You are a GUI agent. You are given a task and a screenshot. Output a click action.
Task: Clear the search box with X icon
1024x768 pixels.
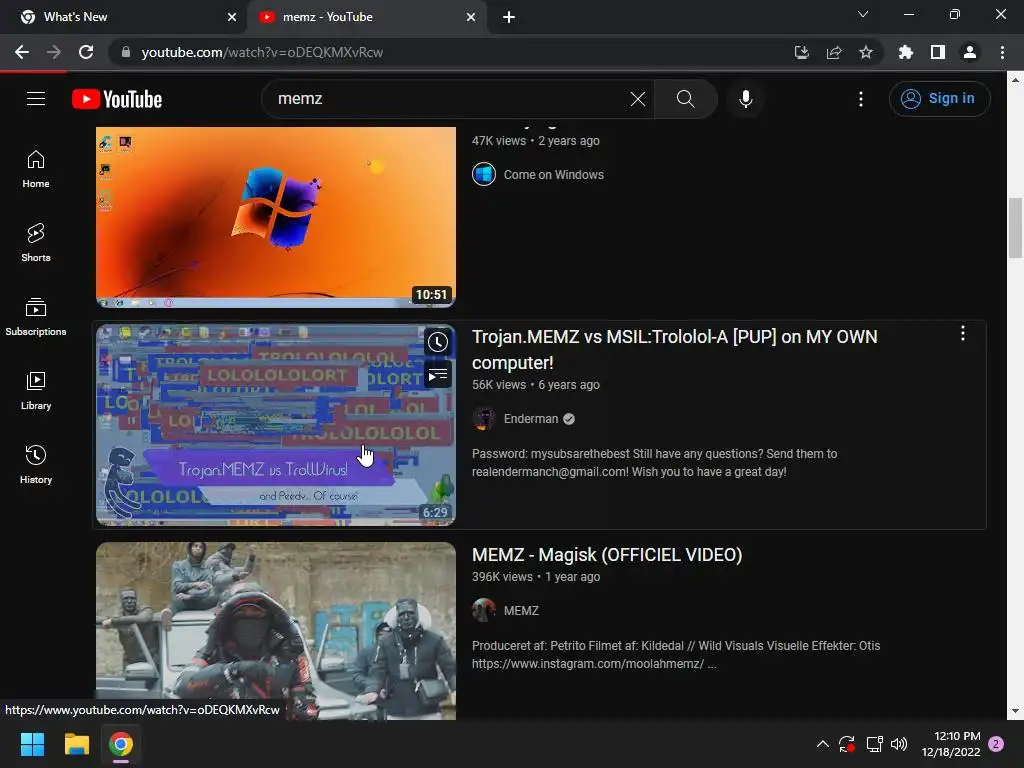tap(637, 99)
